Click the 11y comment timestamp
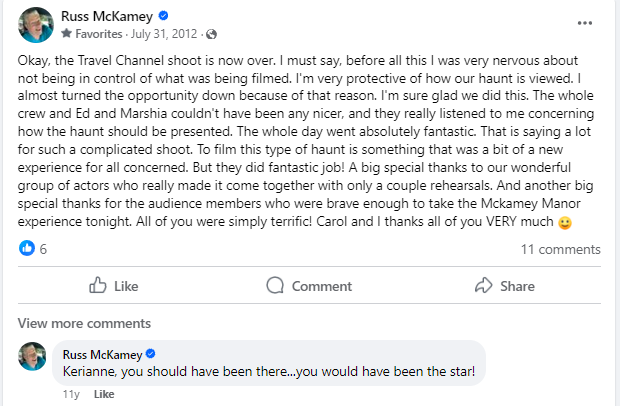The width and height of the screenshot is (620, 406). [71, 394]
